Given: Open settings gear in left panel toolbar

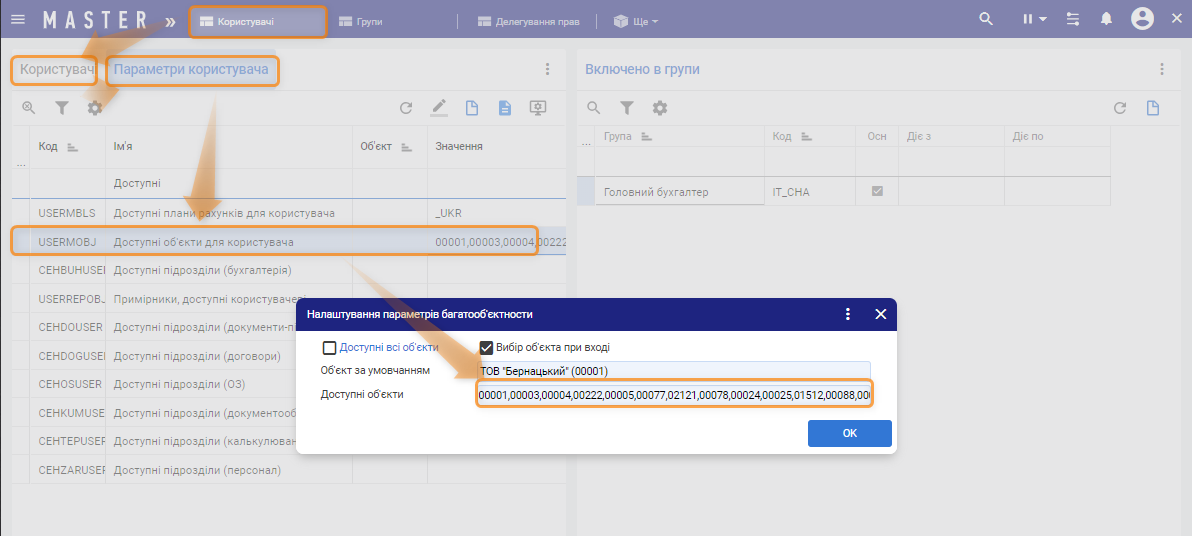Looking at the screenshot, I should 95,108.
